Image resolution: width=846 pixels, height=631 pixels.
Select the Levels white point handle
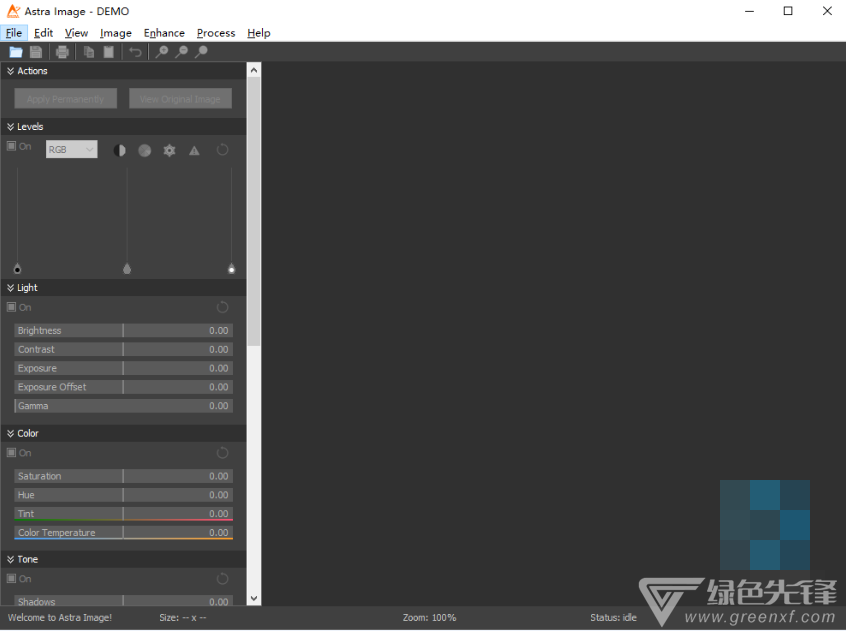tap(231, 269)
